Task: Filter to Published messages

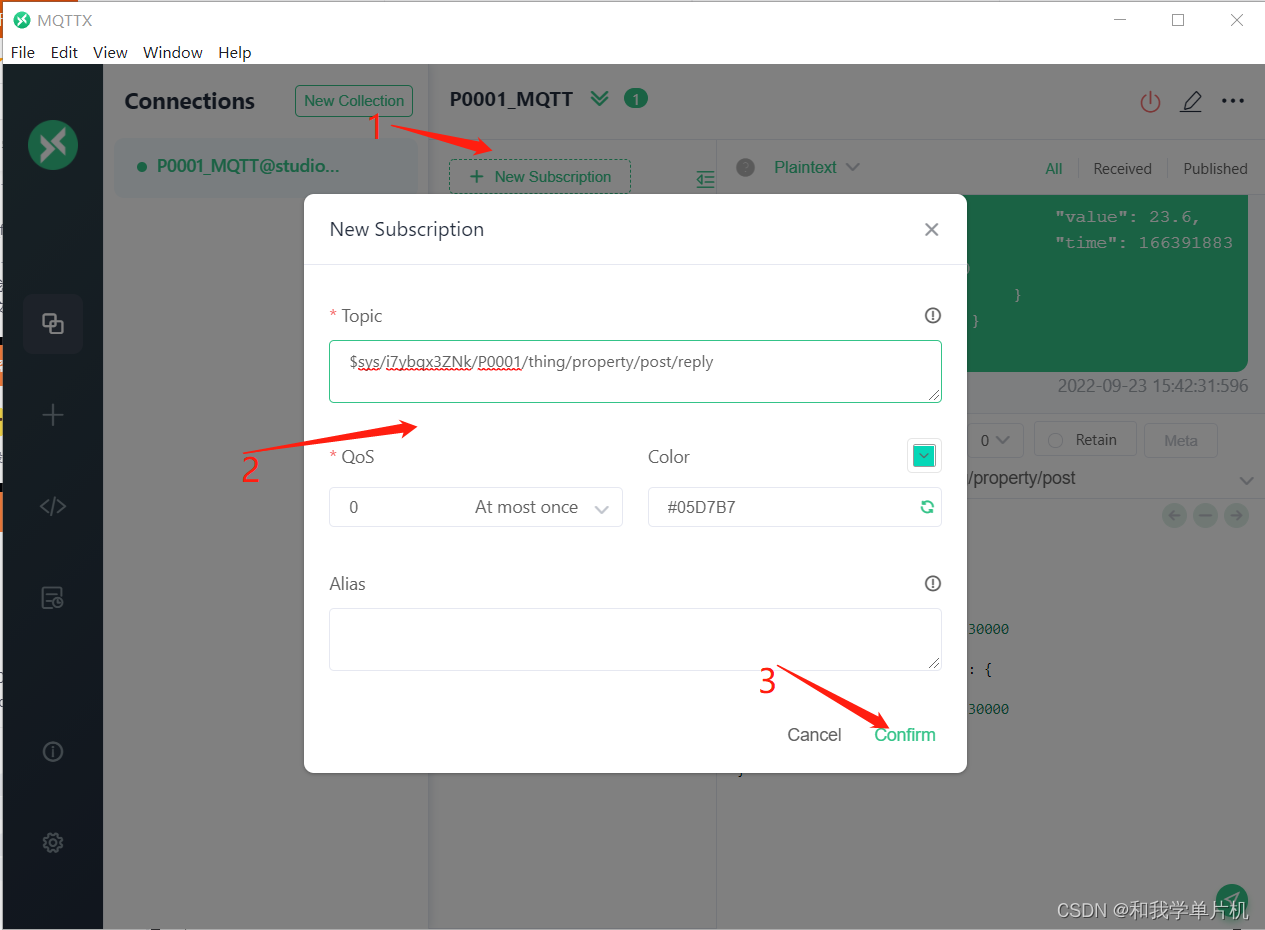Action: 1215,168
